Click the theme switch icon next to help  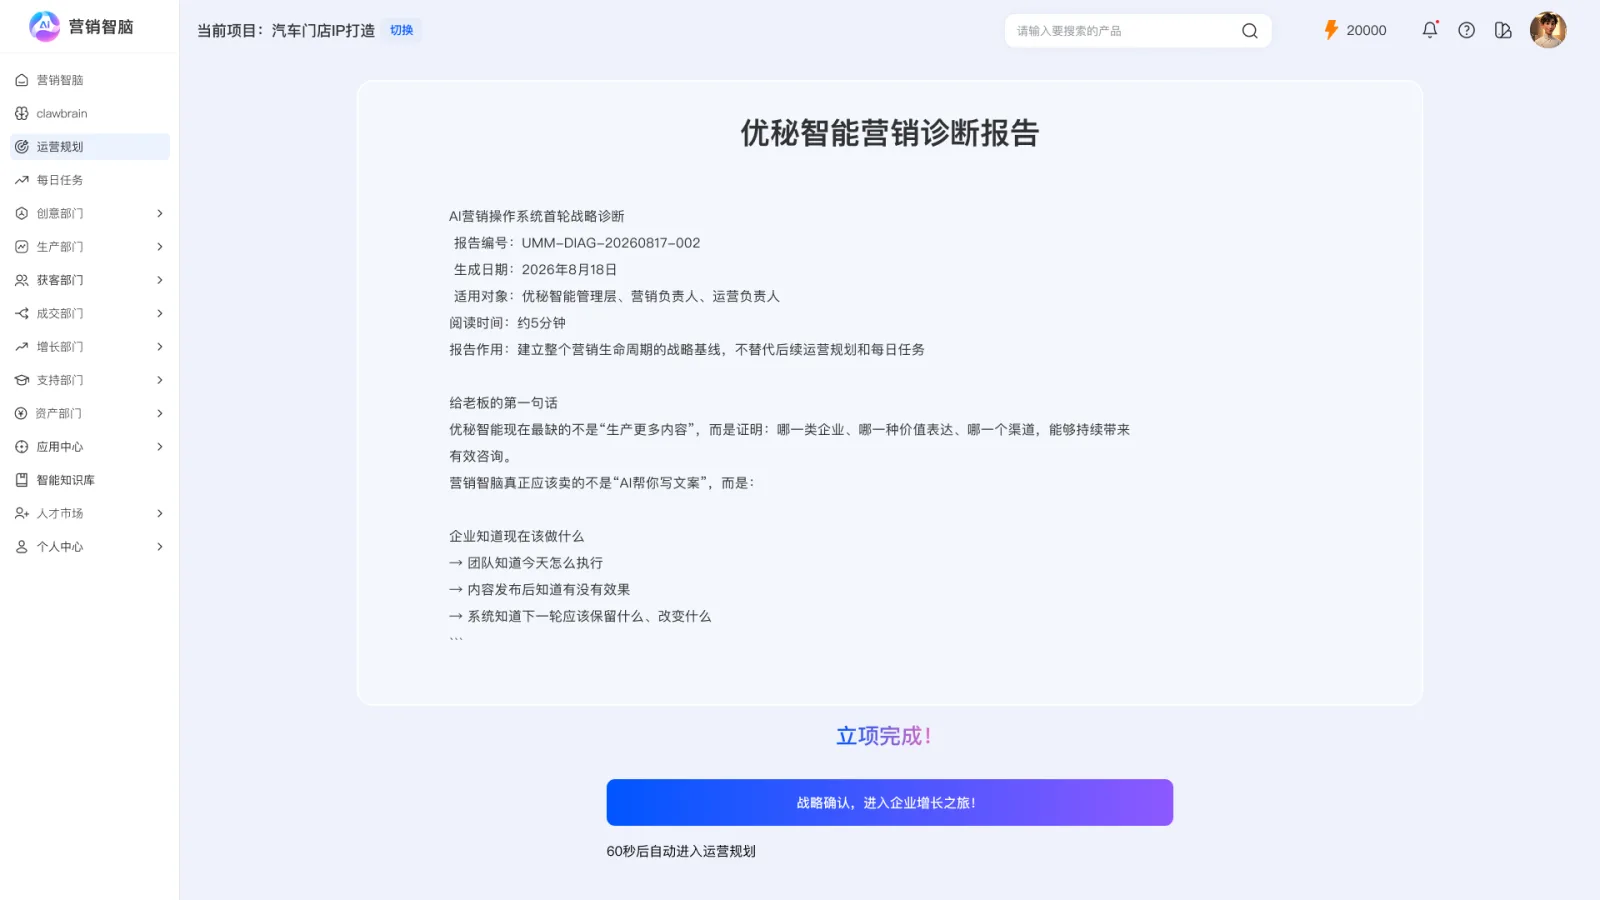coord(1503,30)
